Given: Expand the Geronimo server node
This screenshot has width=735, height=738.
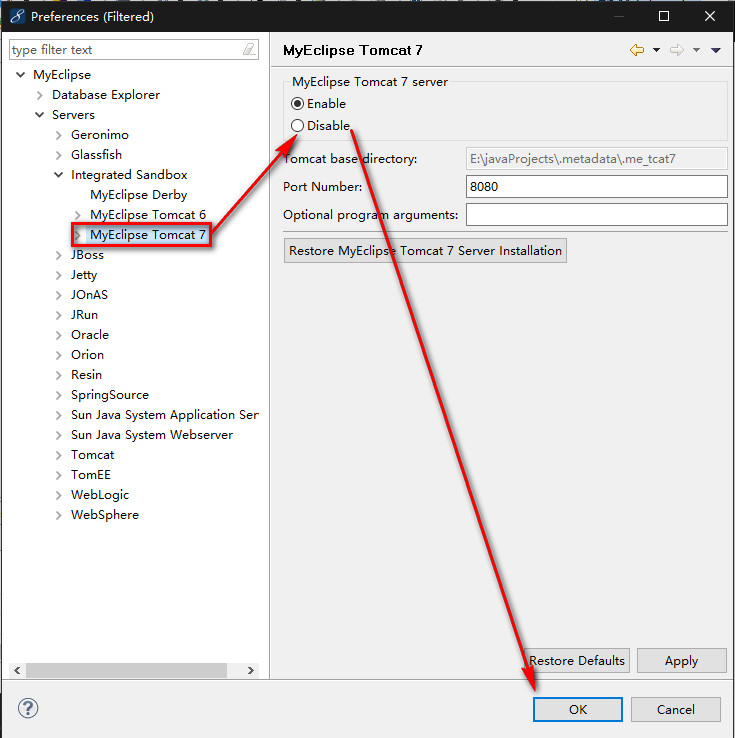Looking at the screenshot, I should tap(58, 135).
